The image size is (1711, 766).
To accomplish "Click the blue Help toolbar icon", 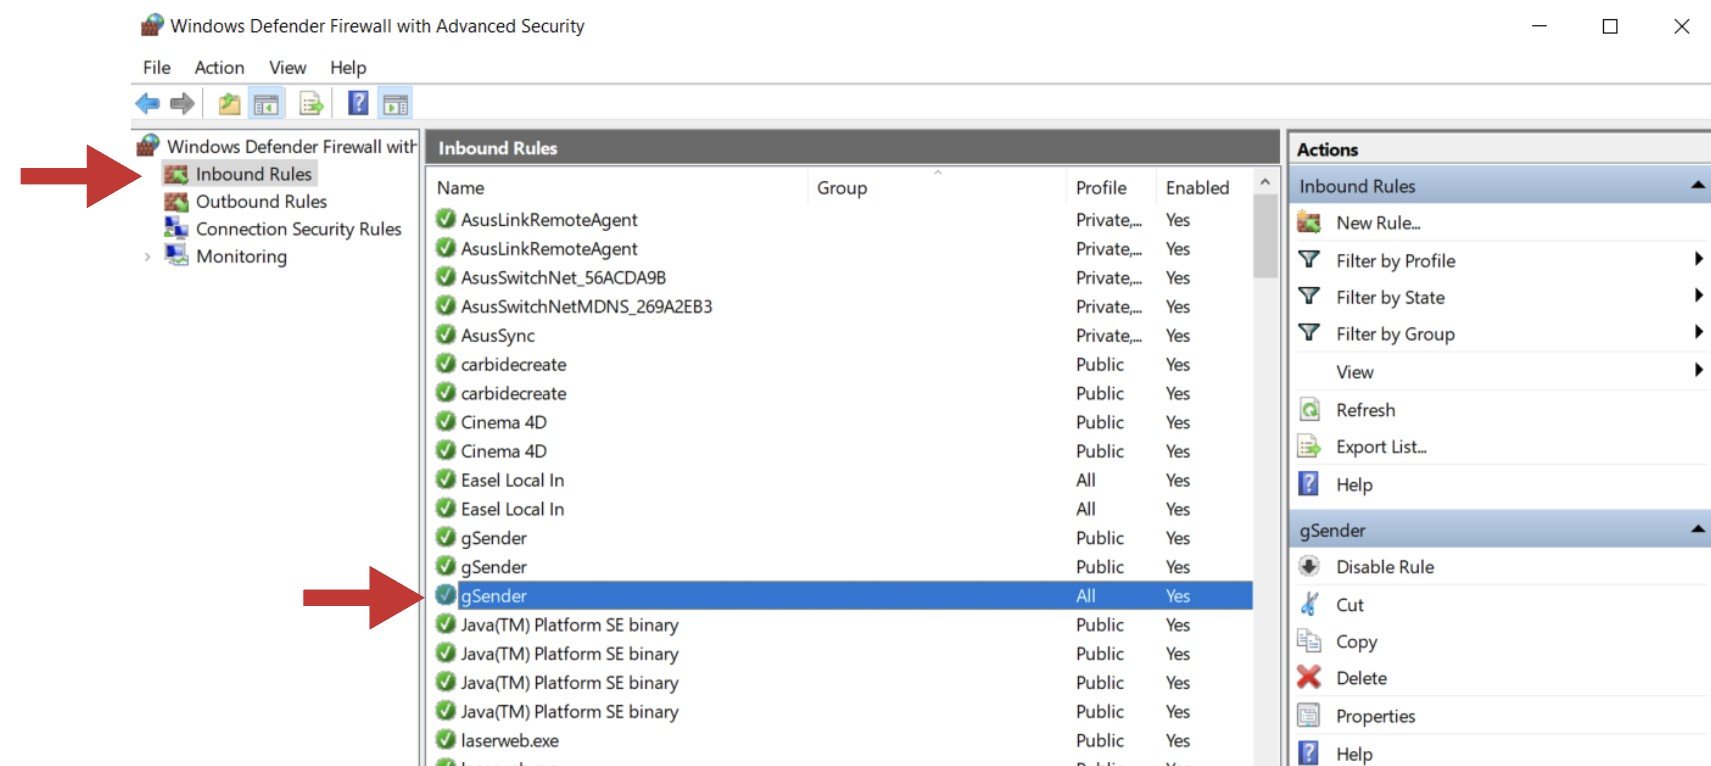I will tap(358, 103).
